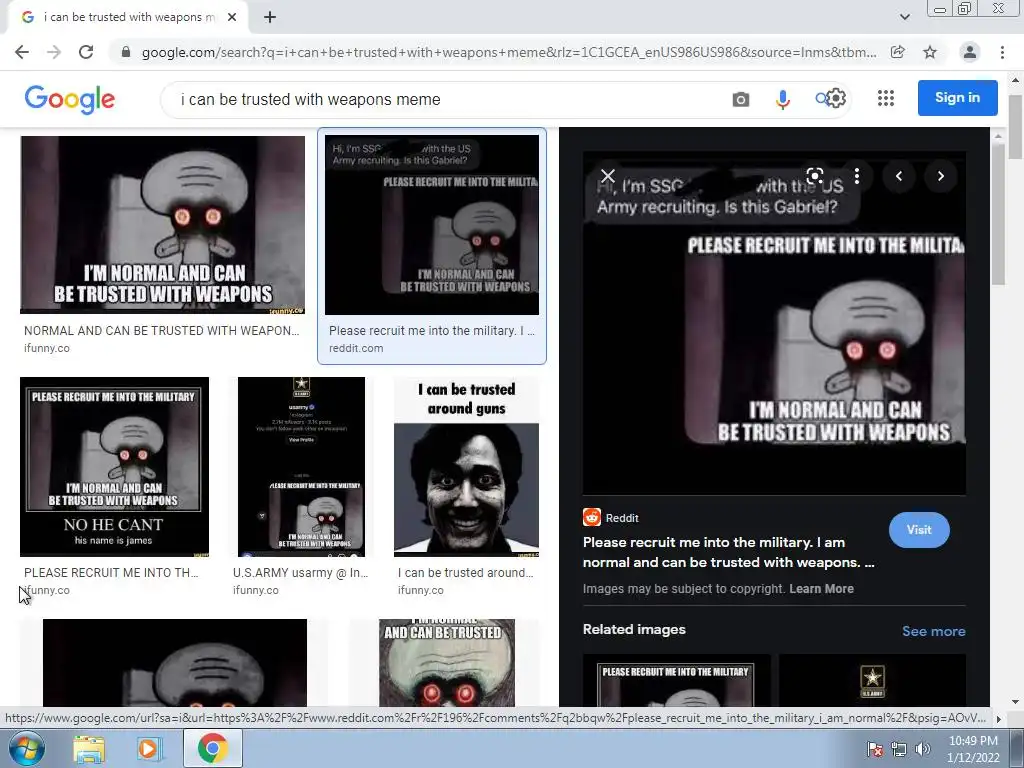This screenshot has width=1024, height=768.
Task: Open Windows Media Player from taskbar
Action: (148, 748)
